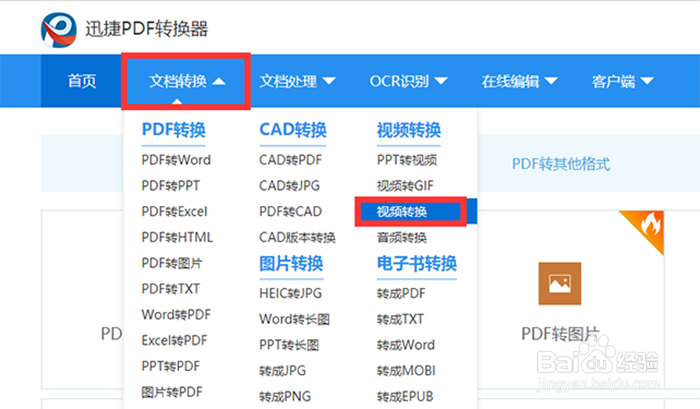Click the PDF转换 category heading
Image resolution: width=700 pixels, height=409 pixels.
(173, 130)
